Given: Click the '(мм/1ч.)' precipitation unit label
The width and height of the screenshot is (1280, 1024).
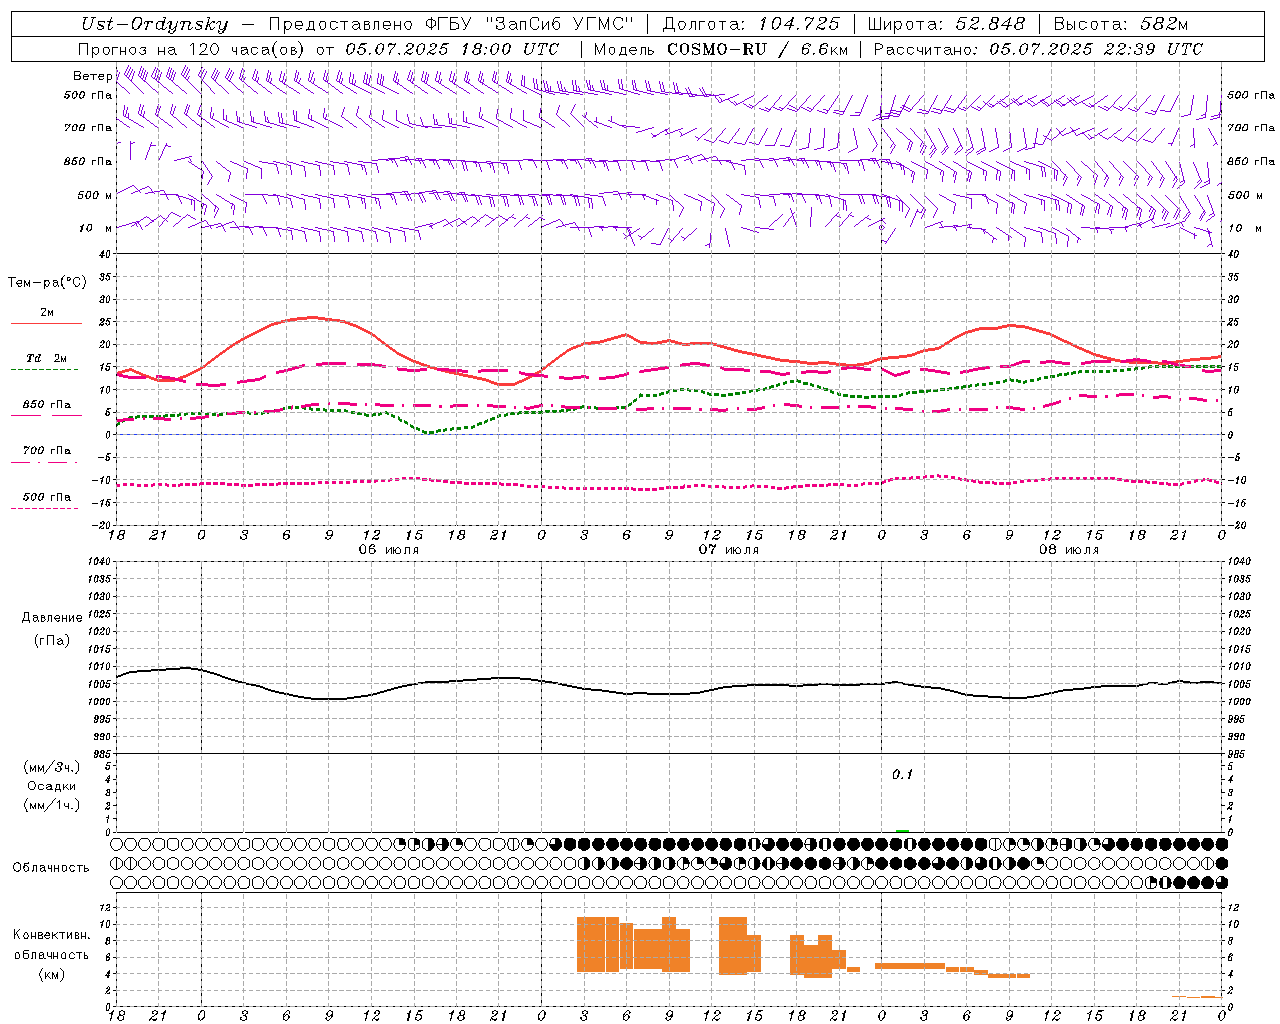Looking at the screenshot, I should click(52, 805).
